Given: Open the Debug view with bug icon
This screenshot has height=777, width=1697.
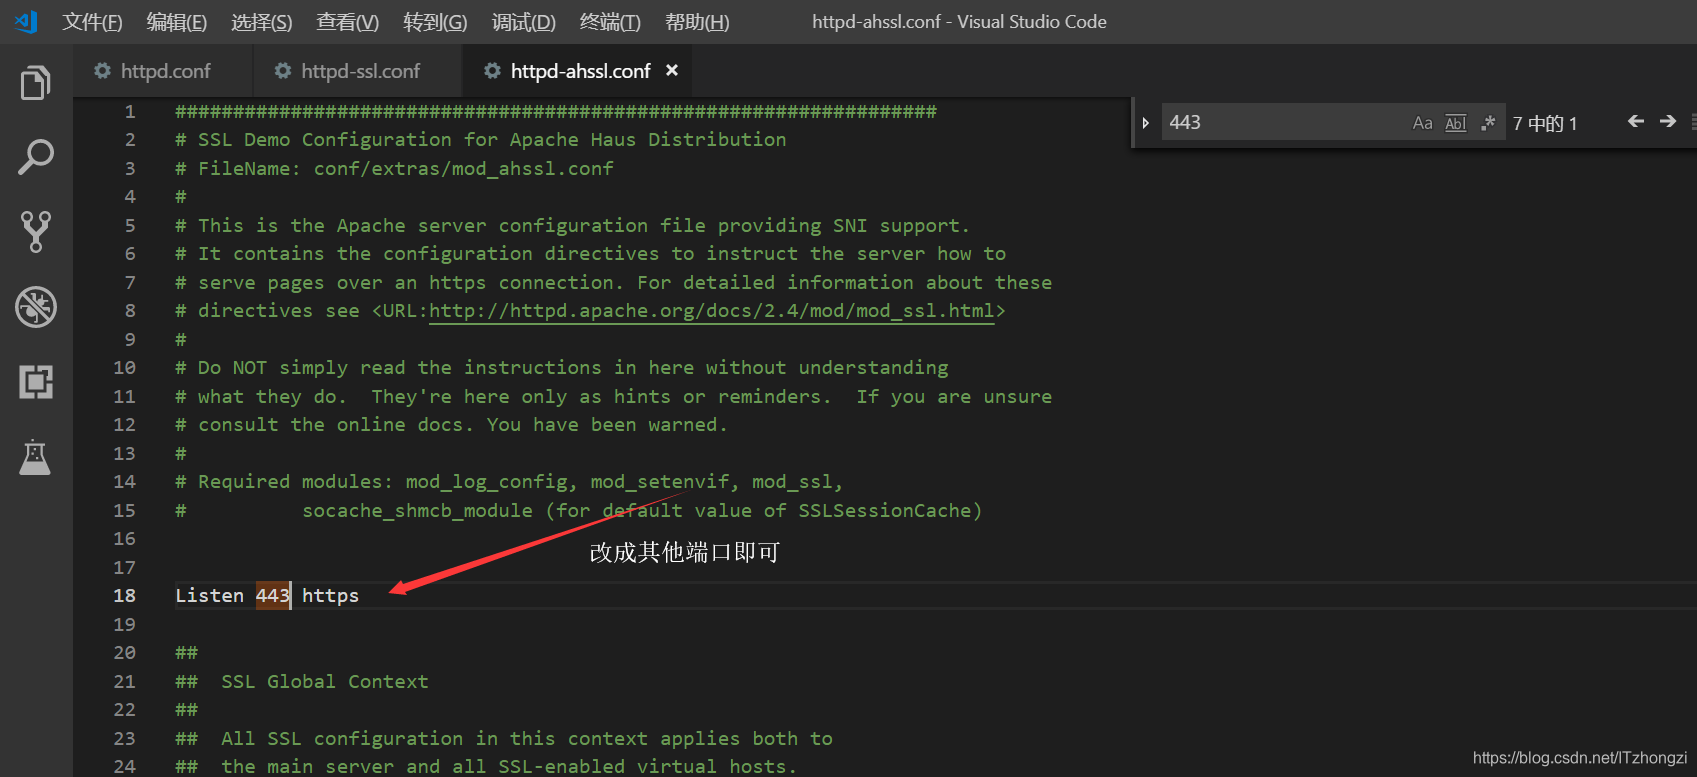Looking at the screenshot, I should (x=36, y=307).
